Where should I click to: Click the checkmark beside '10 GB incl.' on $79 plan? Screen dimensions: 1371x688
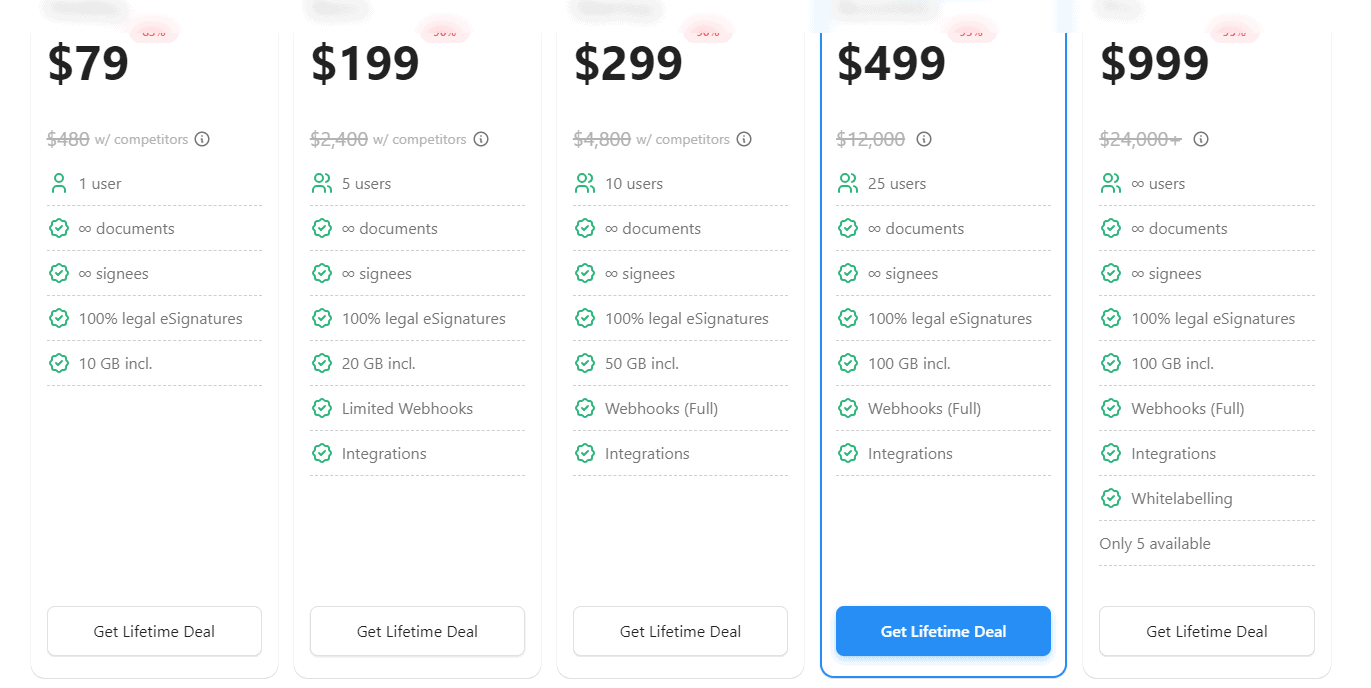tap(58, 363)
